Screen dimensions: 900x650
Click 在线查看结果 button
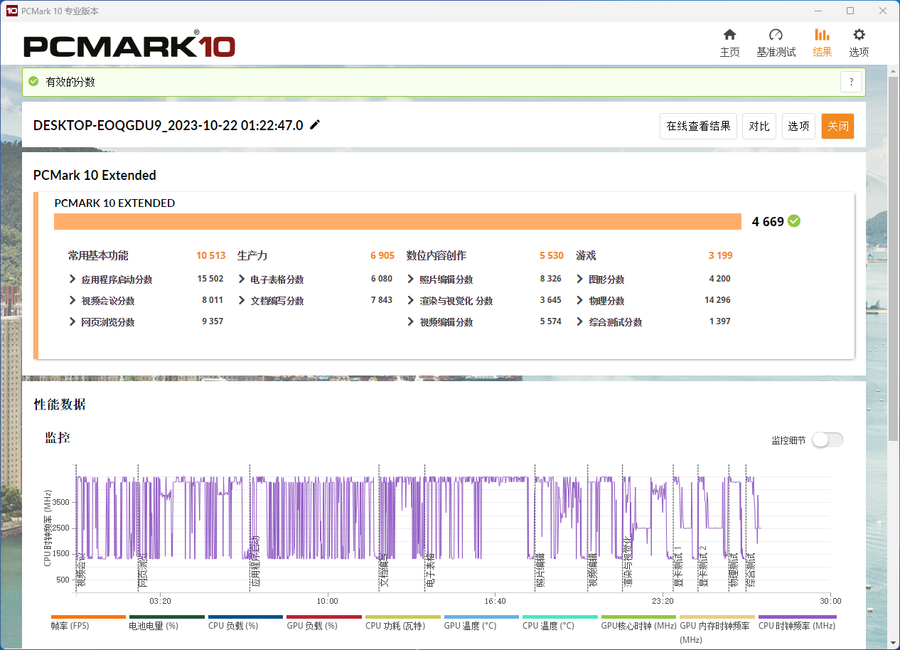click(698, 126)
